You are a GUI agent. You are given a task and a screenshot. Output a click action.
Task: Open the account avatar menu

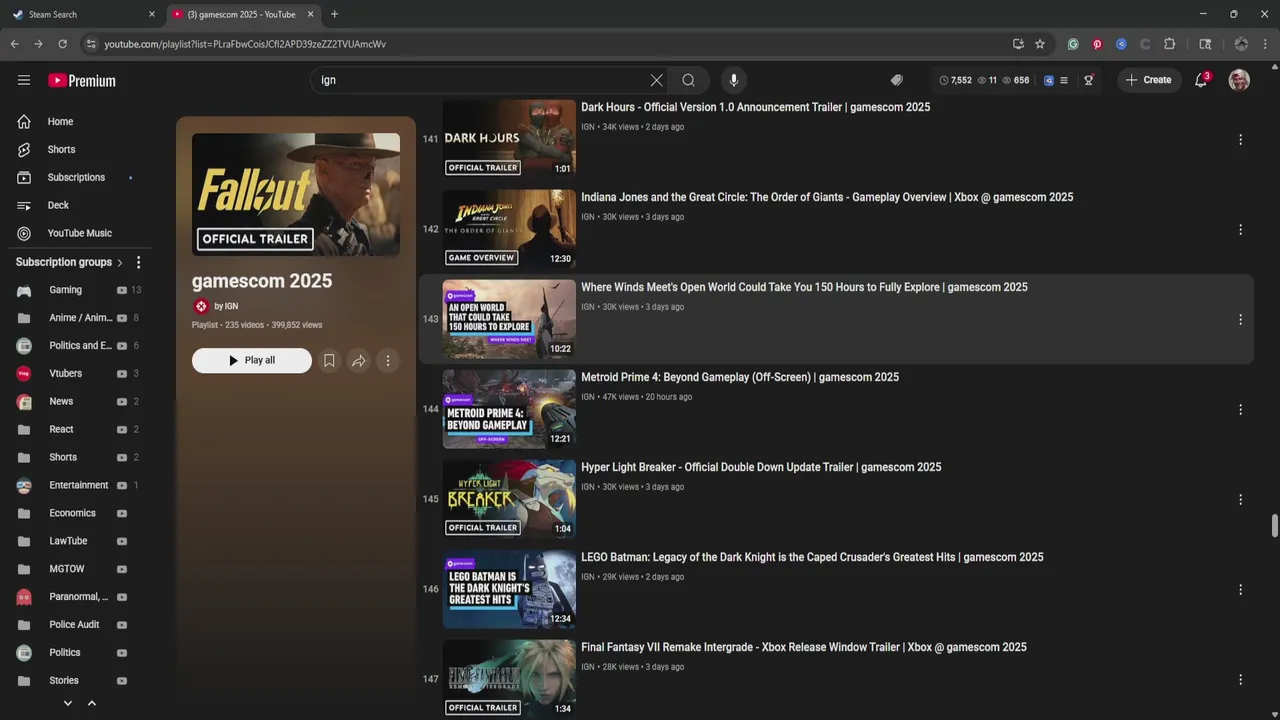1239,80
